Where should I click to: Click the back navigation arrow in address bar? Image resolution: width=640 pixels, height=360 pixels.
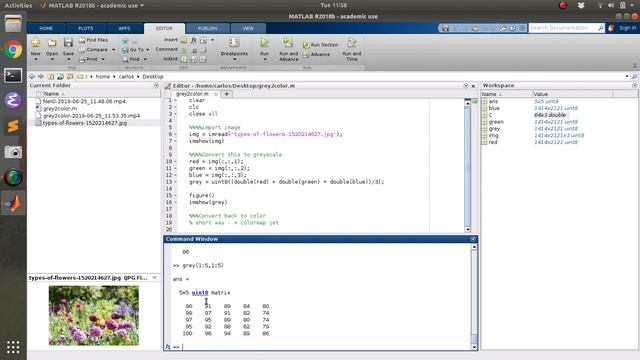point(32,77)
